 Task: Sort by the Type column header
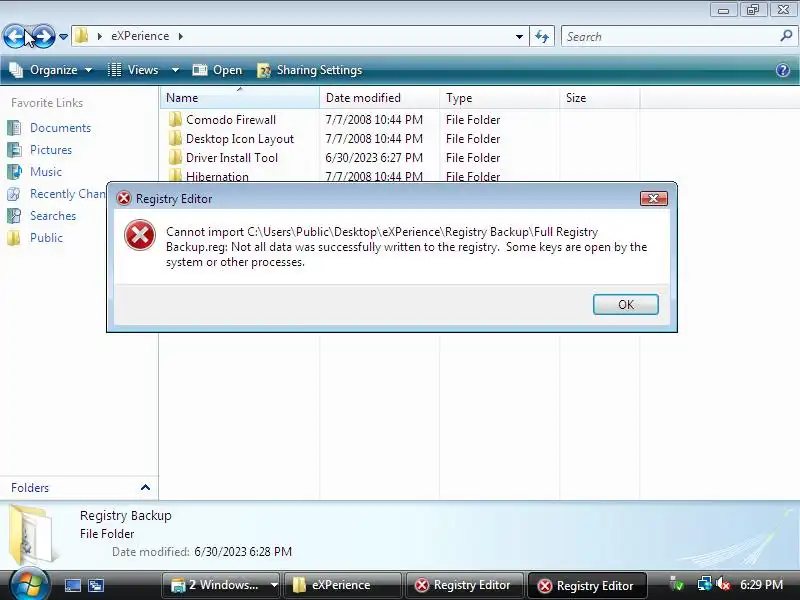click(499, 97)
